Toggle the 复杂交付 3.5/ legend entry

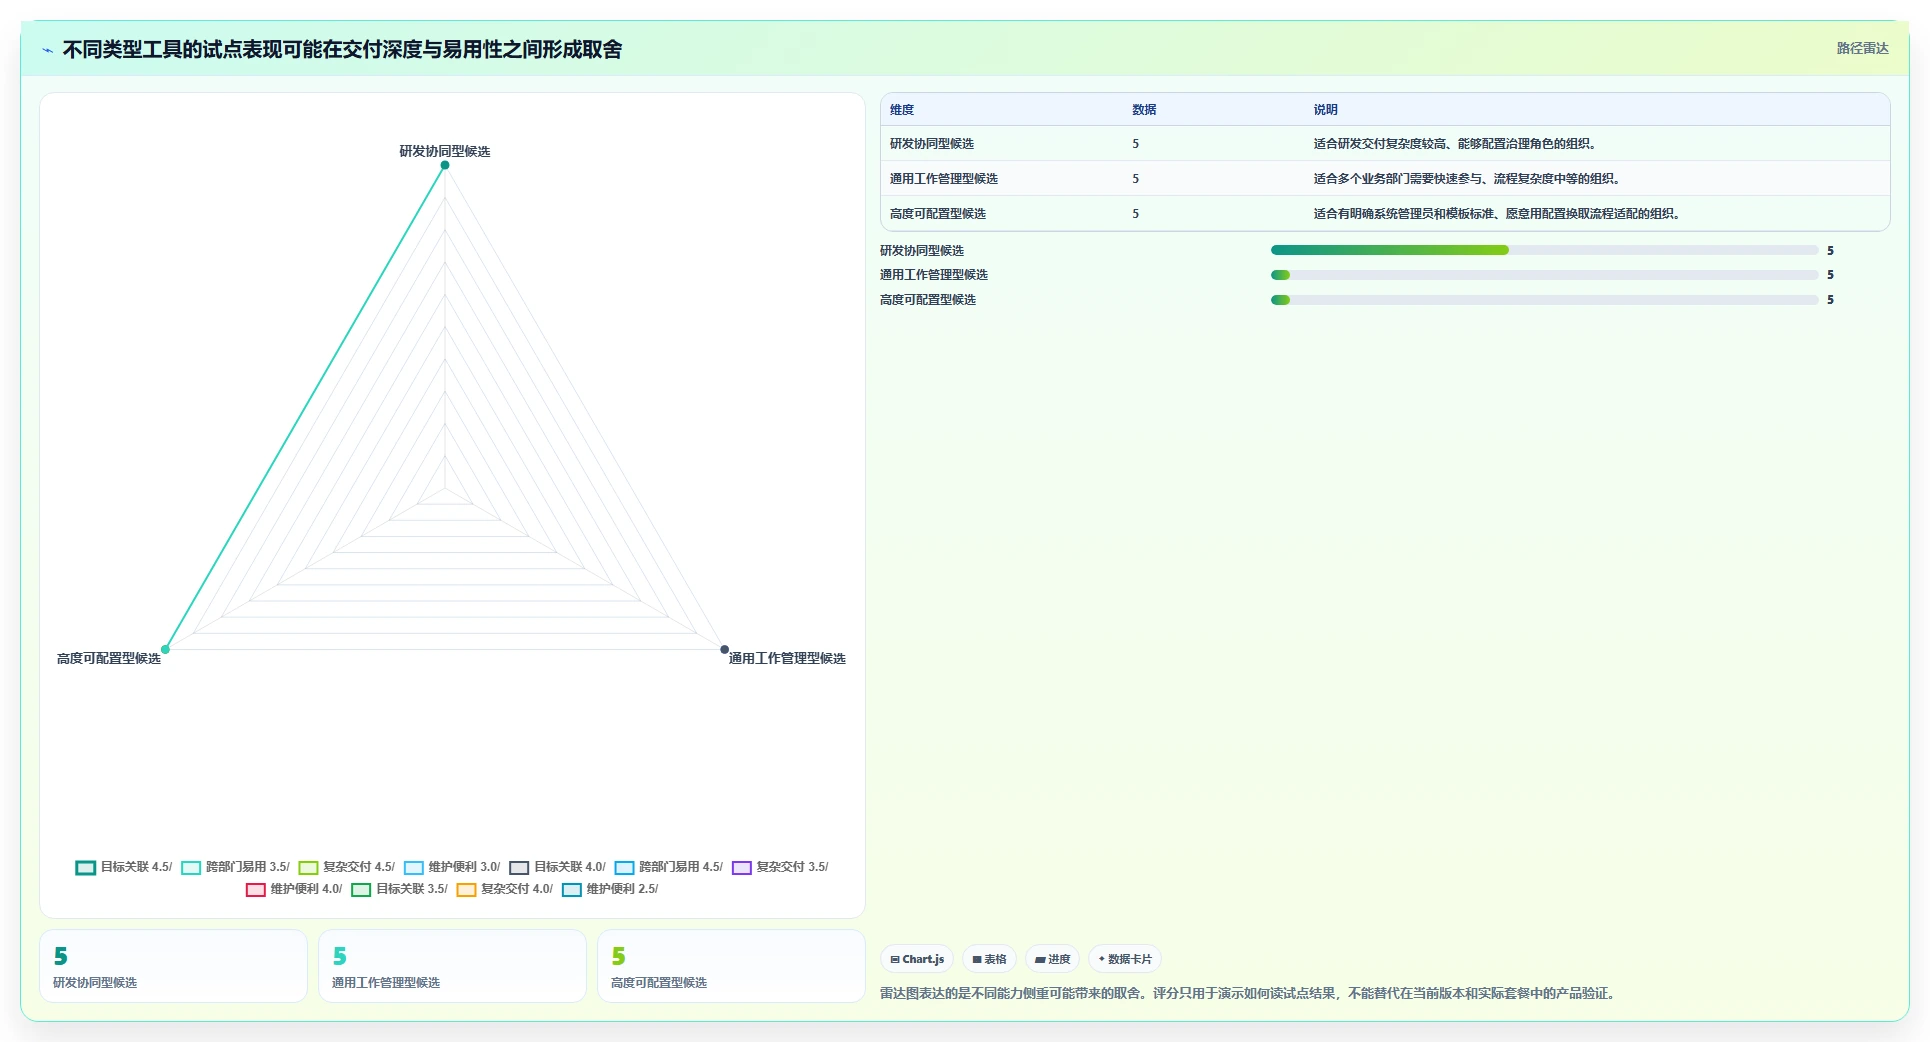[780, 867]
